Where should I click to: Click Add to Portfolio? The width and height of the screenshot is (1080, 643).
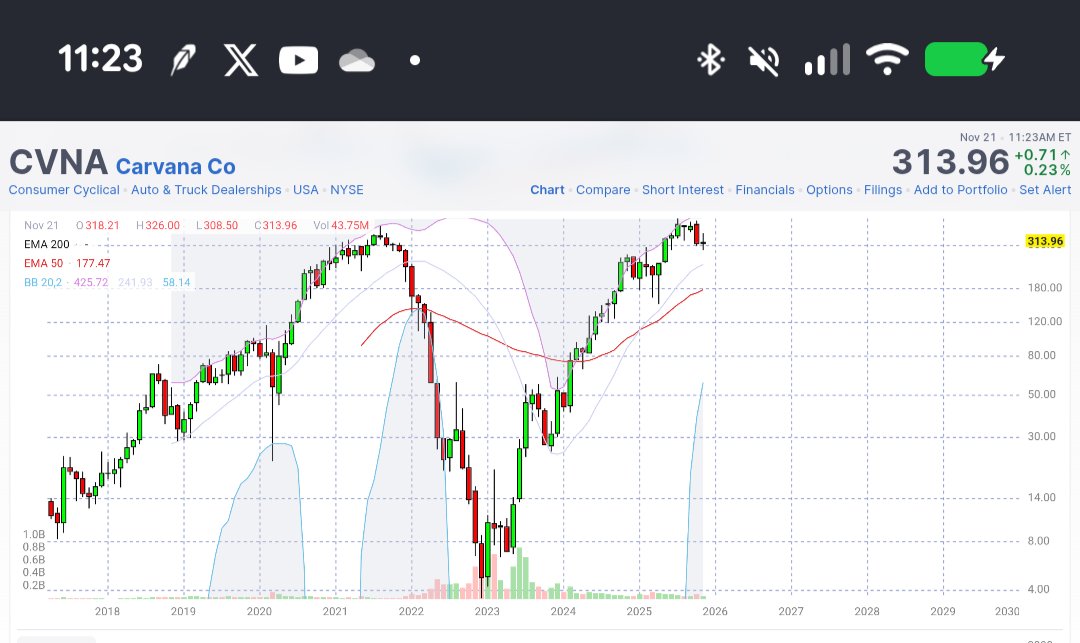point(960,190)
